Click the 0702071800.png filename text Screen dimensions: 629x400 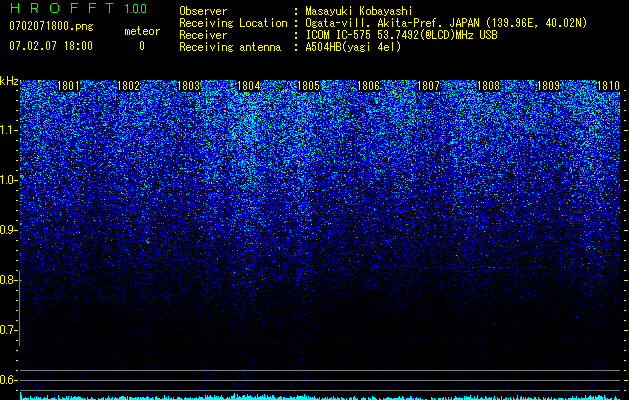(x=51, y=27)
